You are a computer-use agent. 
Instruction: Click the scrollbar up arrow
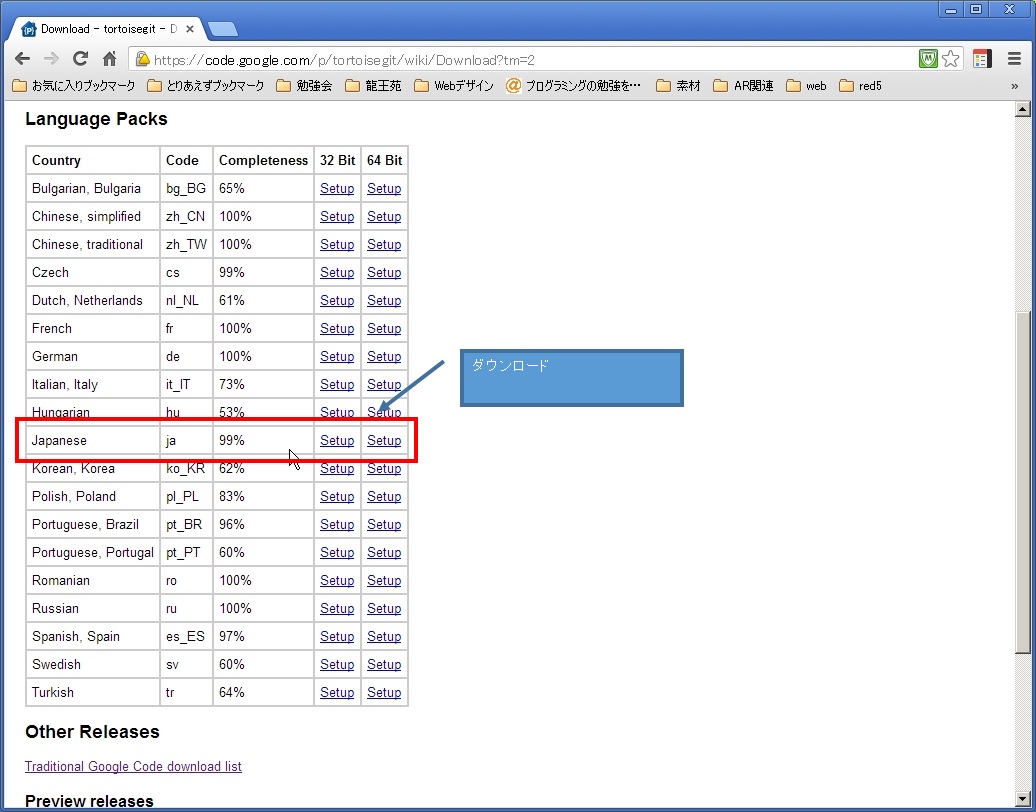(x=1022, y=110)
